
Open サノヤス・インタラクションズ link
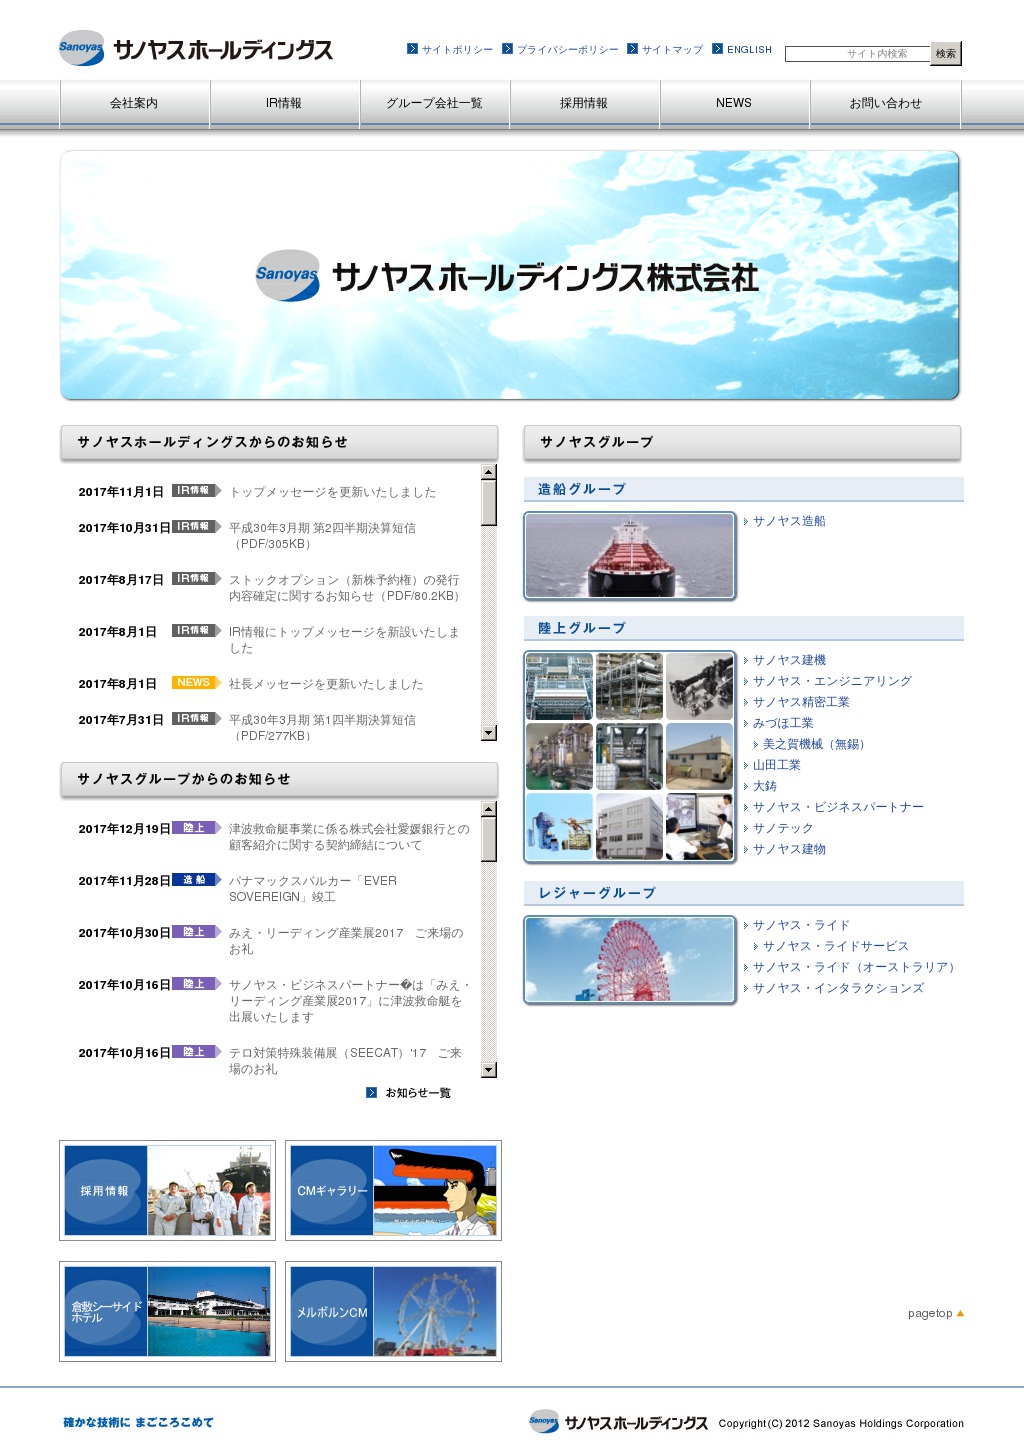click(838, 988)
